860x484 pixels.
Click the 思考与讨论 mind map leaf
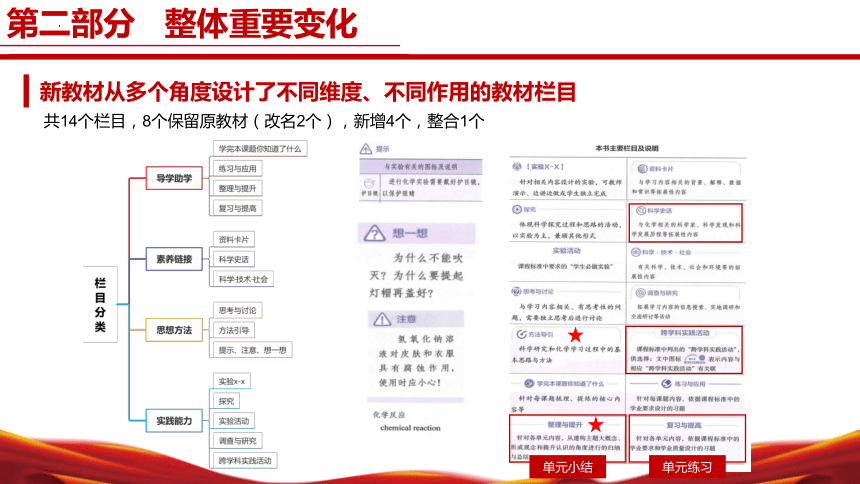point(237,310)
